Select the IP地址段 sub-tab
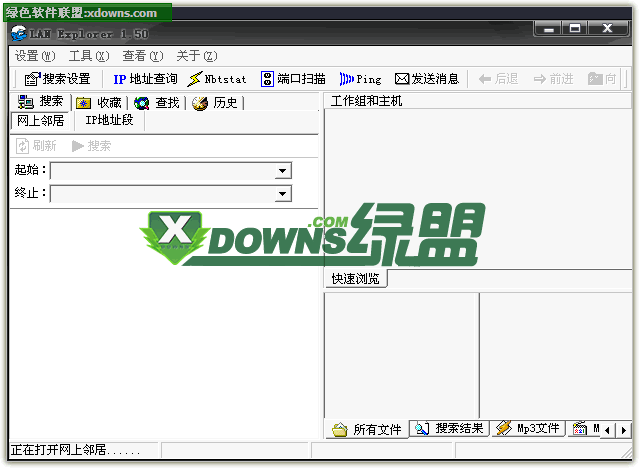The width and height of the screenshot is (639, 468). (109, 120)
